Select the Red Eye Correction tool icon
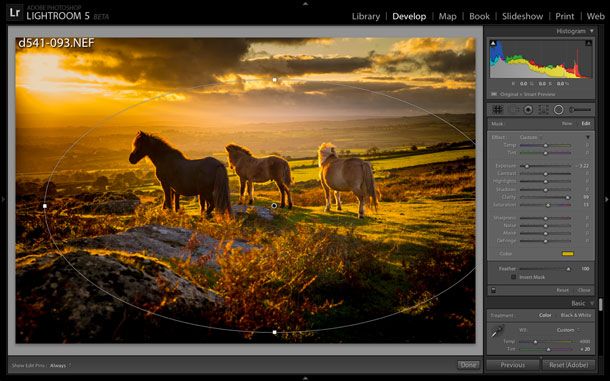The height and width of the screenshot is (381, 610). [x=528, y=110]
